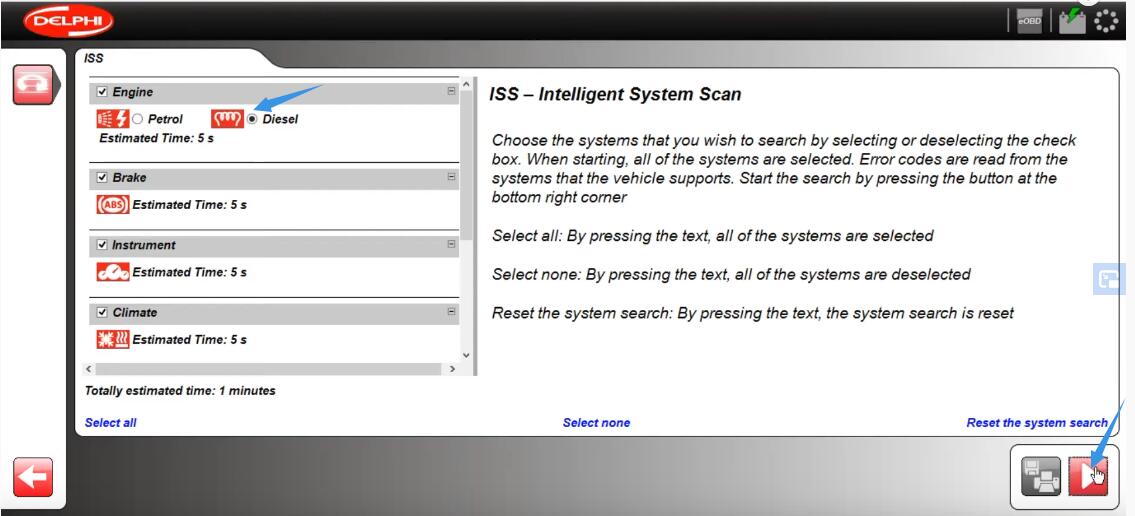Click the Climate section header label
This screenshot has height=516, width=1135.
[135, 312]
